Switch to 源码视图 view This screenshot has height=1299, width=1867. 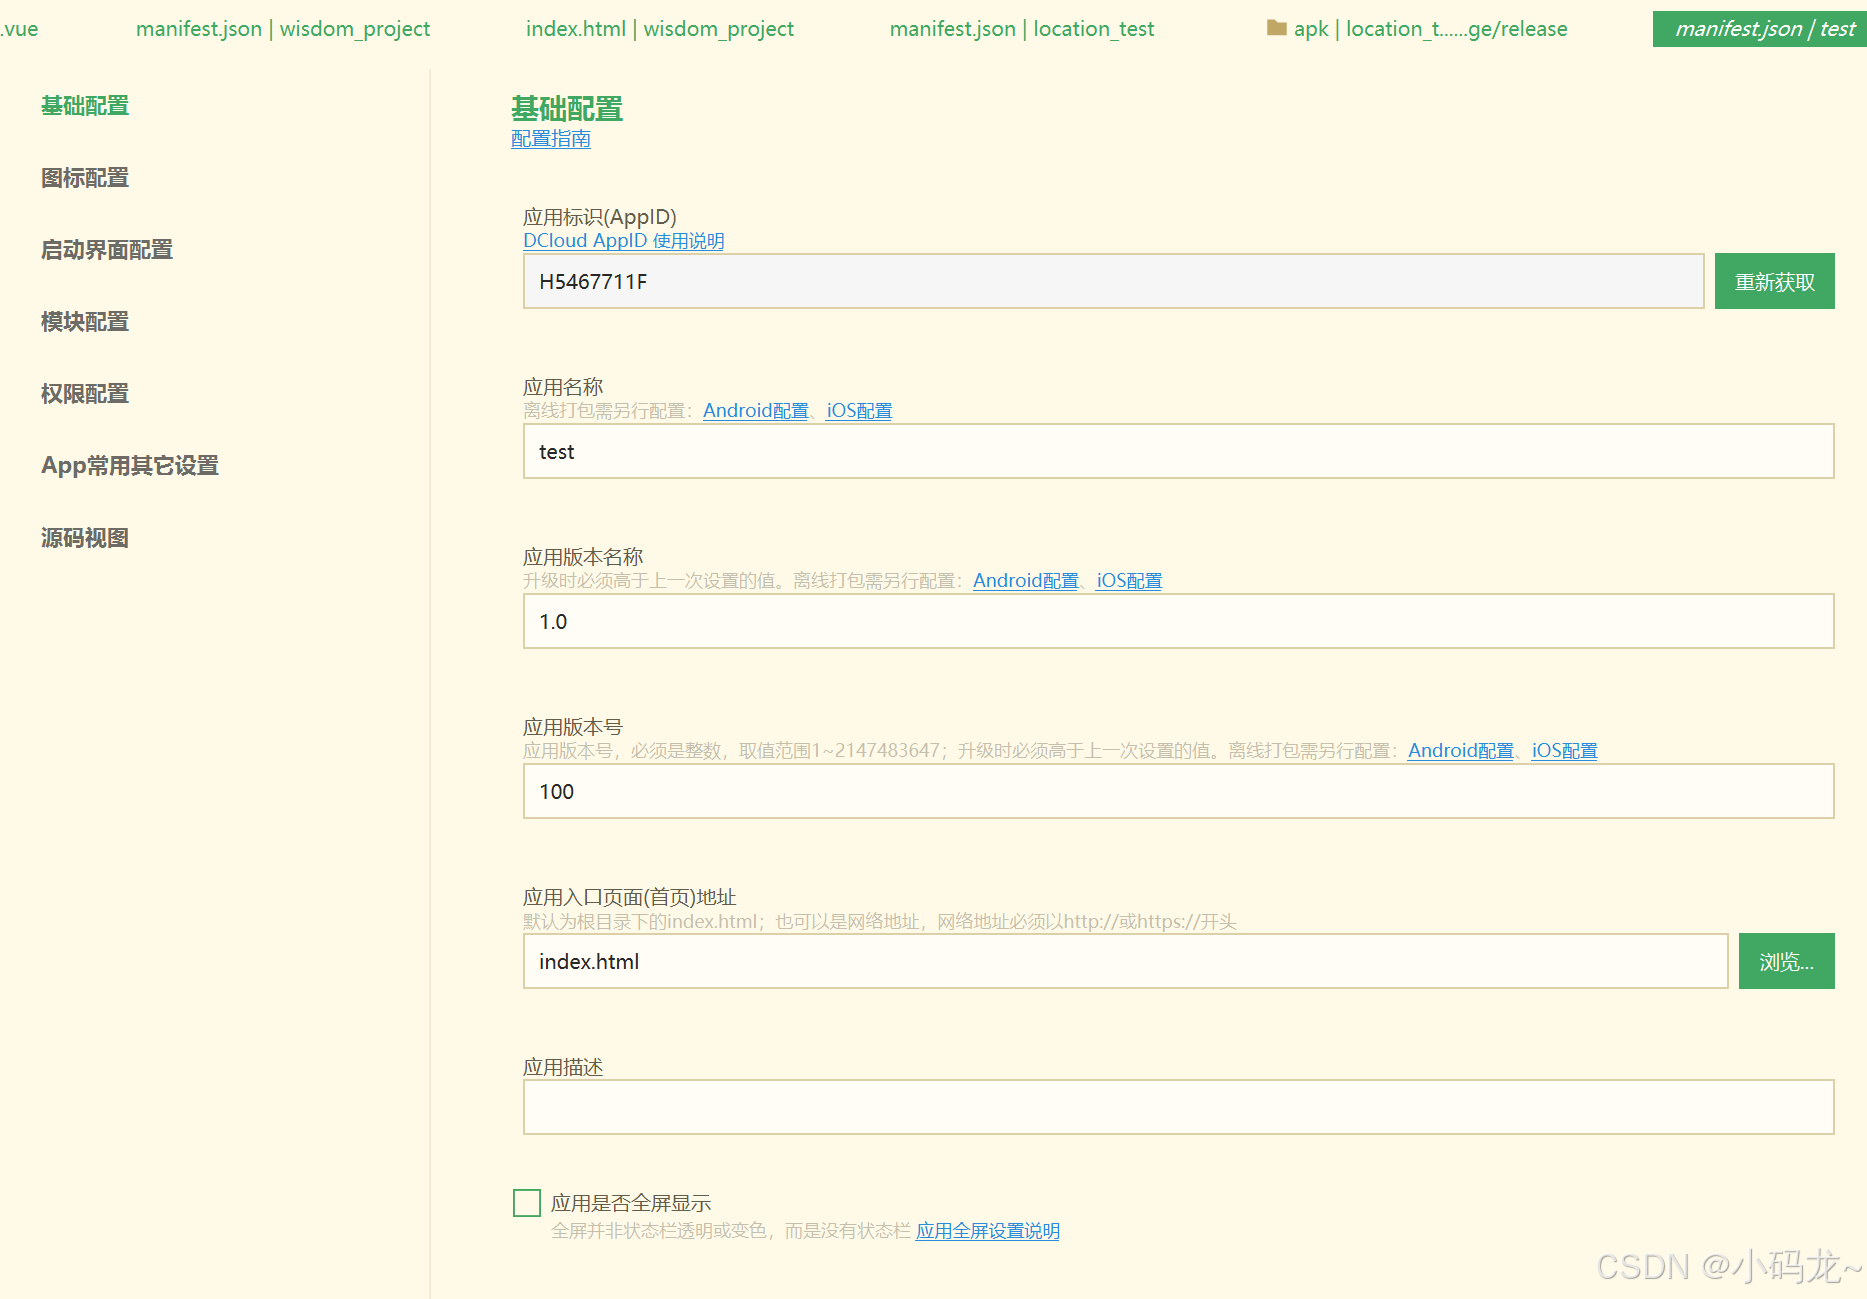84,538
